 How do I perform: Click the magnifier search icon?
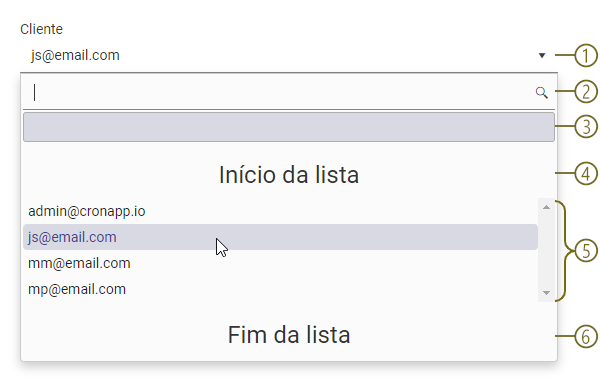(x=541, y=93)
